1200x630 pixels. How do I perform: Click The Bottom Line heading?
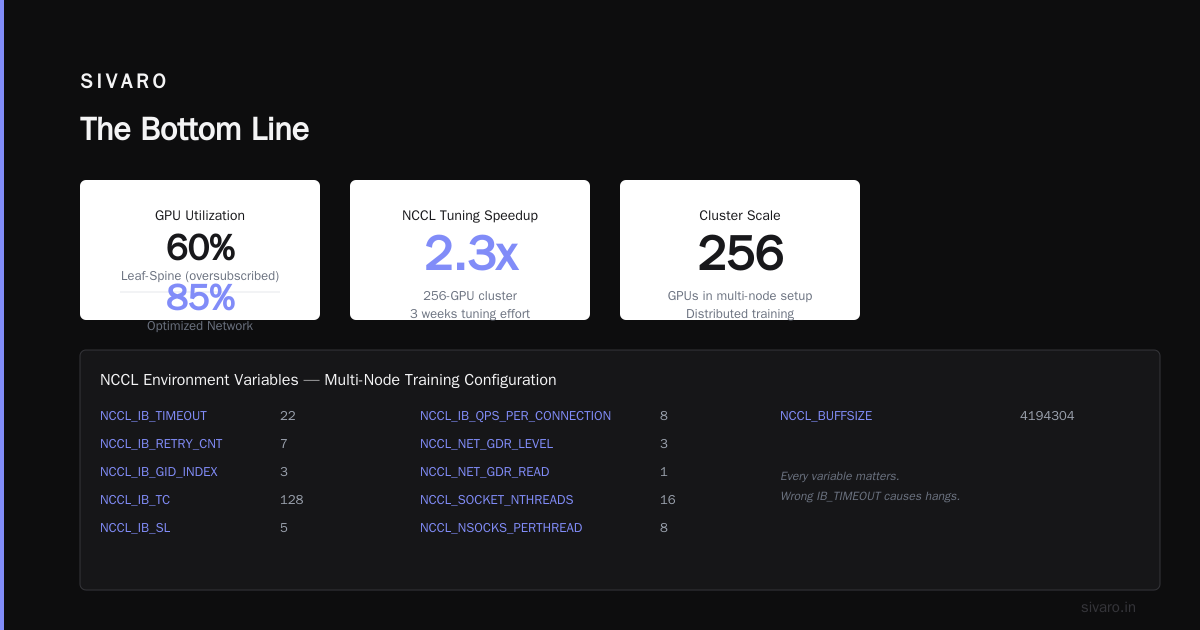coord(194,129)
